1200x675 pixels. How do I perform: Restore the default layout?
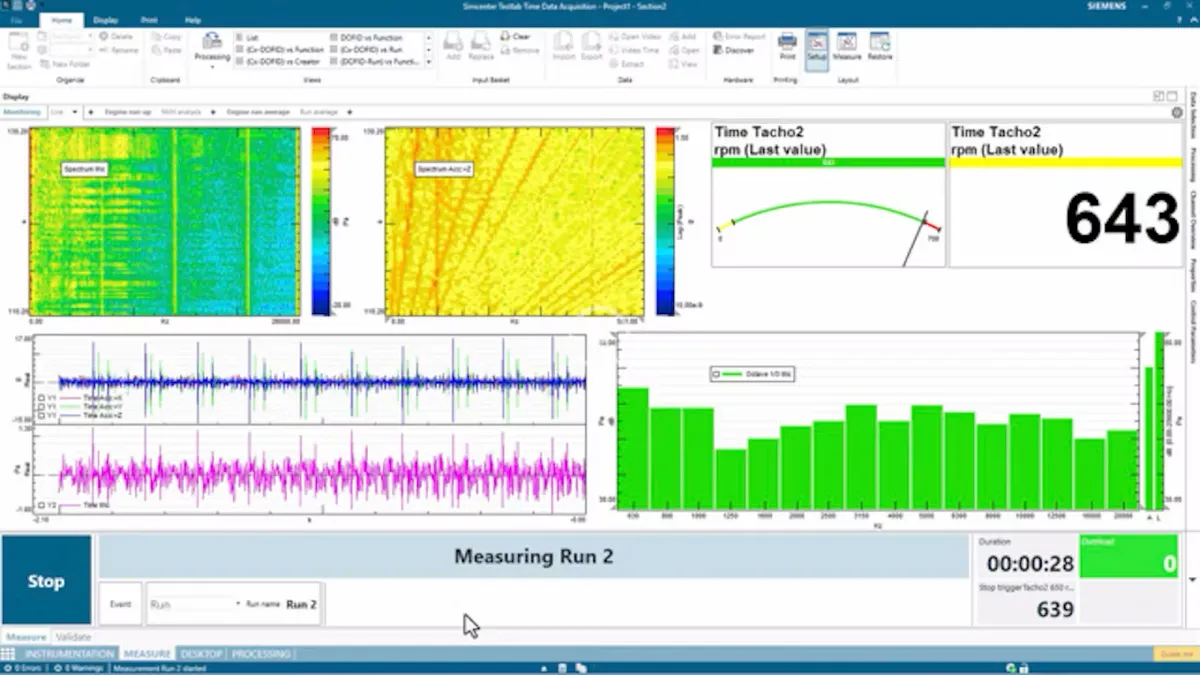click(880, 46)
